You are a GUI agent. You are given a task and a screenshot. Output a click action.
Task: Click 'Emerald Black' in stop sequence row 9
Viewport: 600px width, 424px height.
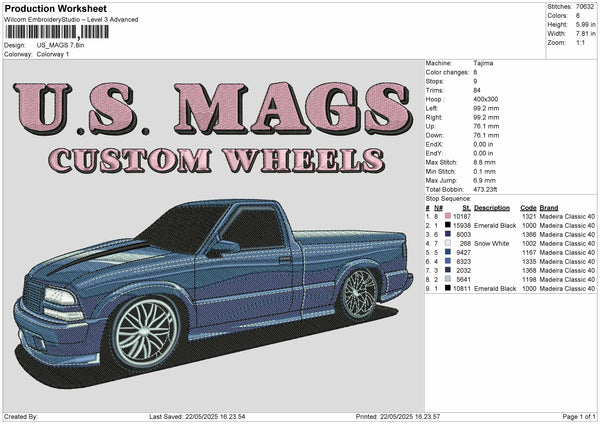[495, 288]
